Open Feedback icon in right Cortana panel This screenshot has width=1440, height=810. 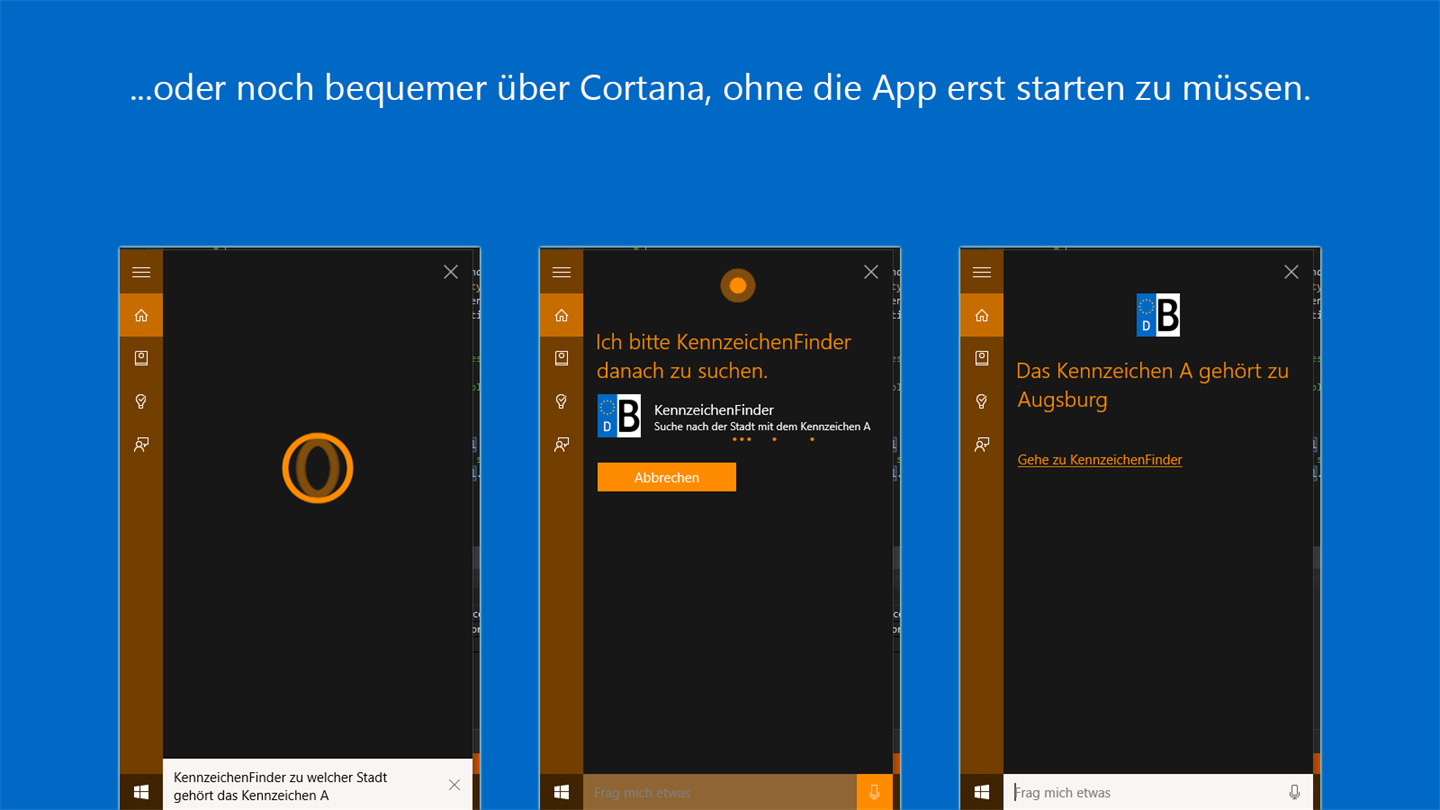[x=981, y=444]
